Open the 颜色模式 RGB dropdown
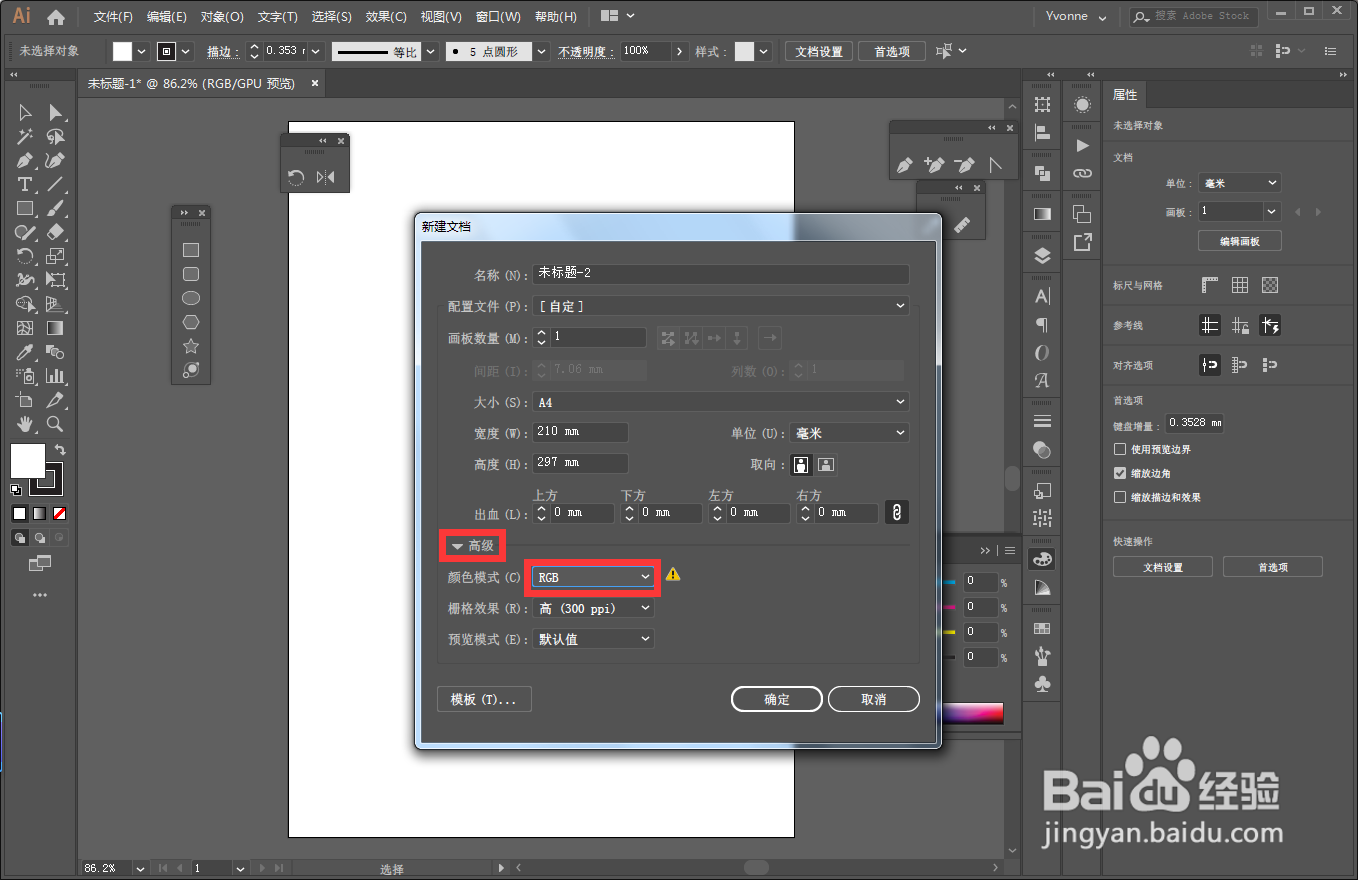Screen dimensions: 1358x880 point(593,577)
